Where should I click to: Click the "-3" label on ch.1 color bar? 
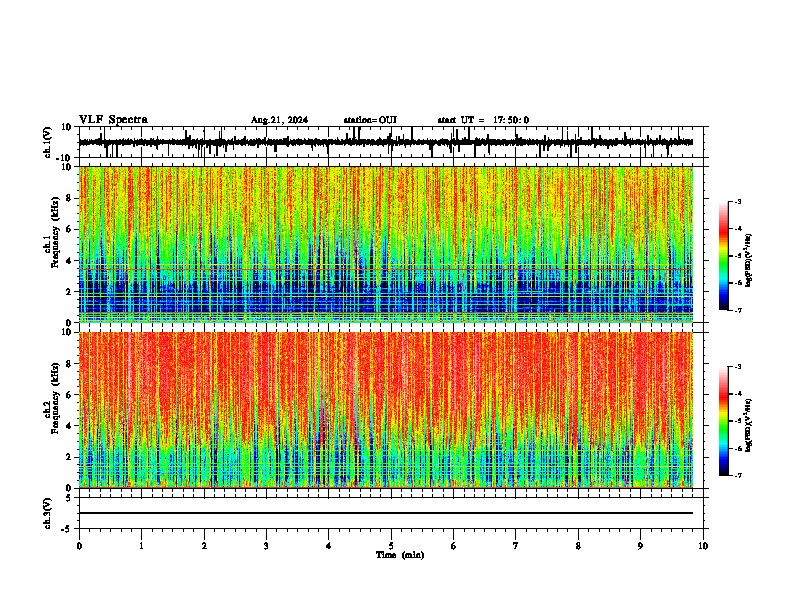737,201
